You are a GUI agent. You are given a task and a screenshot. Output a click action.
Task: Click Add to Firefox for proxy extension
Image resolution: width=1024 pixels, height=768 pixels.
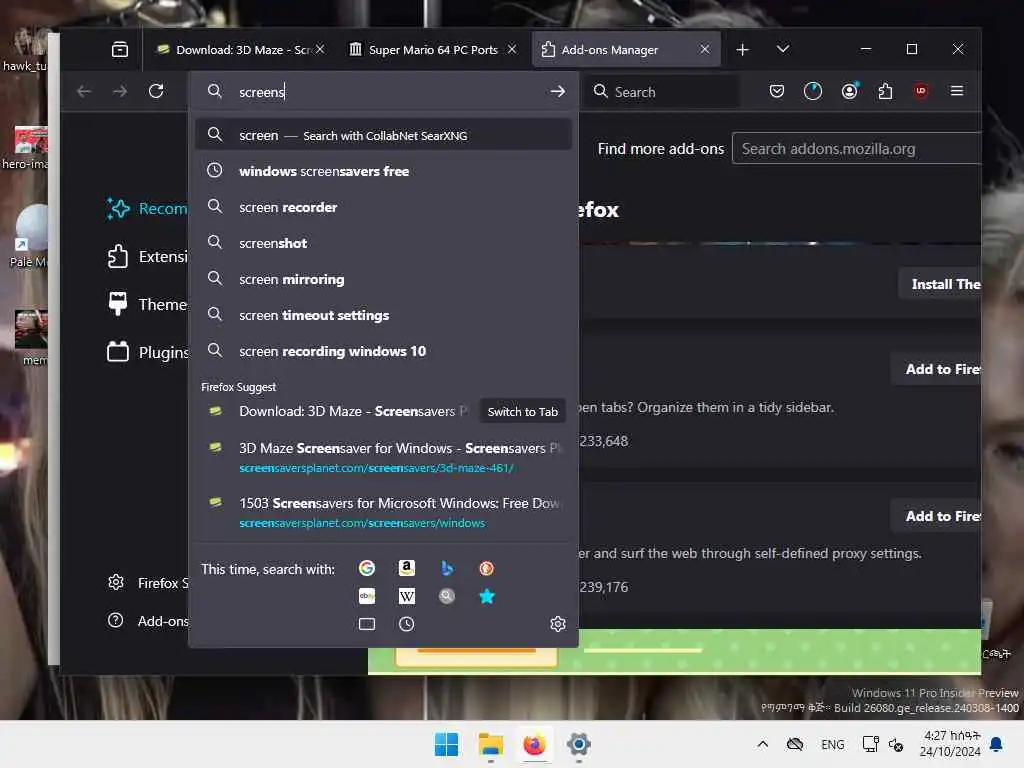(x=936, y=516)
